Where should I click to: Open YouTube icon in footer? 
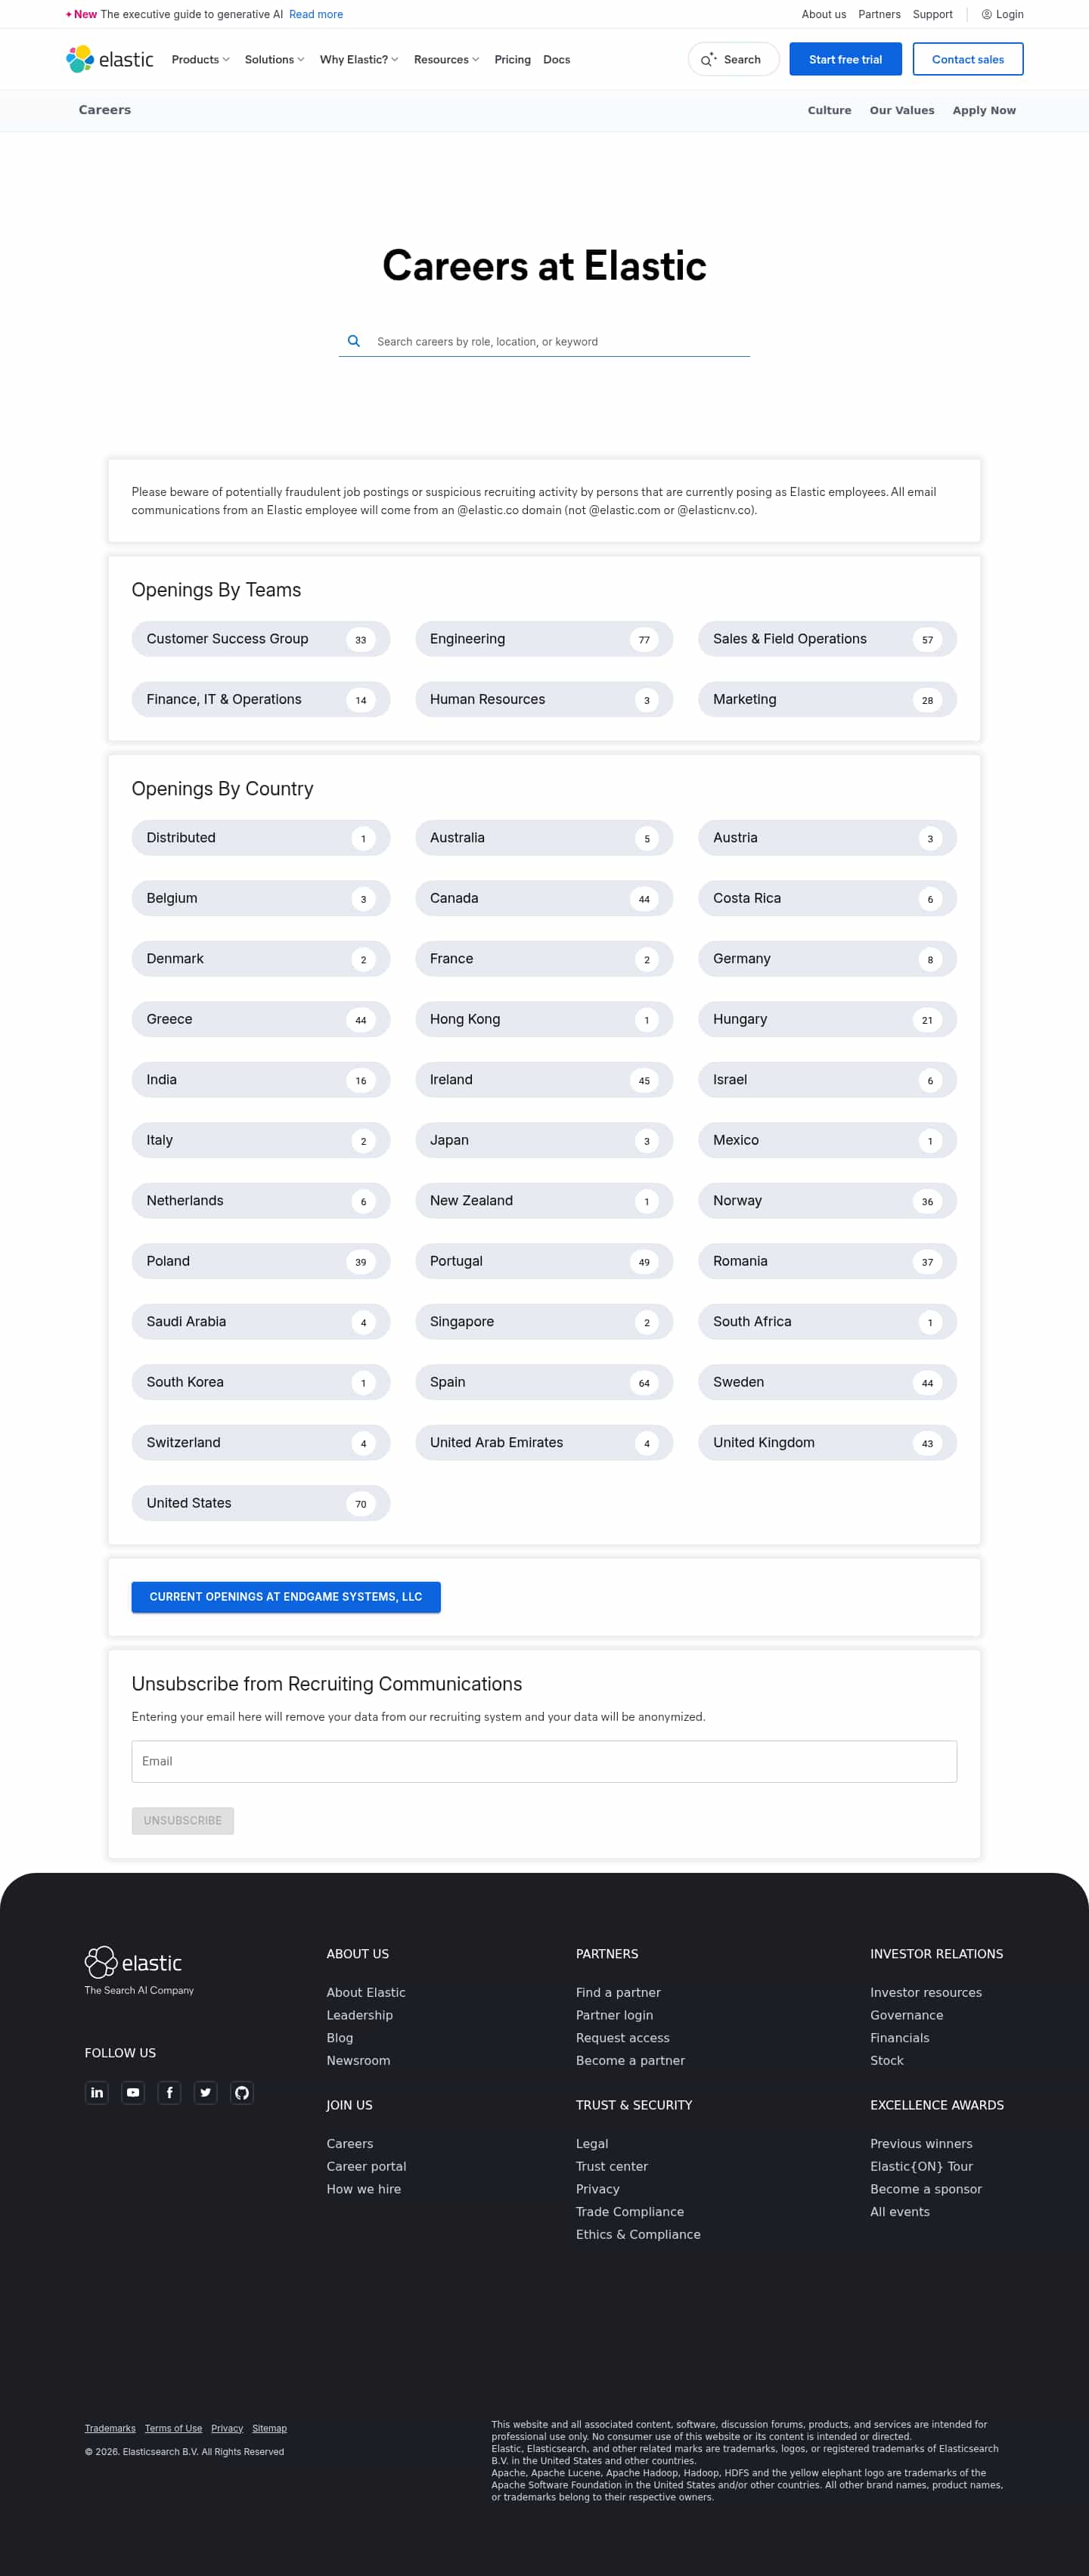[x=133, y=2092]
